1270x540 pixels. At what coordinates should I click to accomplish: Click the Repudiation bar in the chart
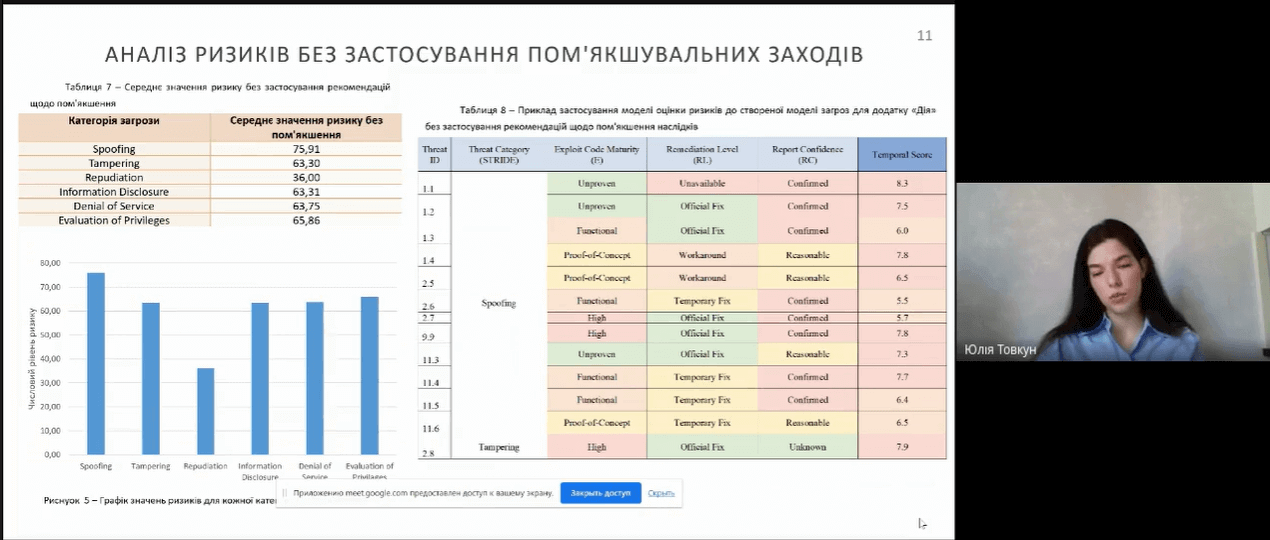(205, 410)
